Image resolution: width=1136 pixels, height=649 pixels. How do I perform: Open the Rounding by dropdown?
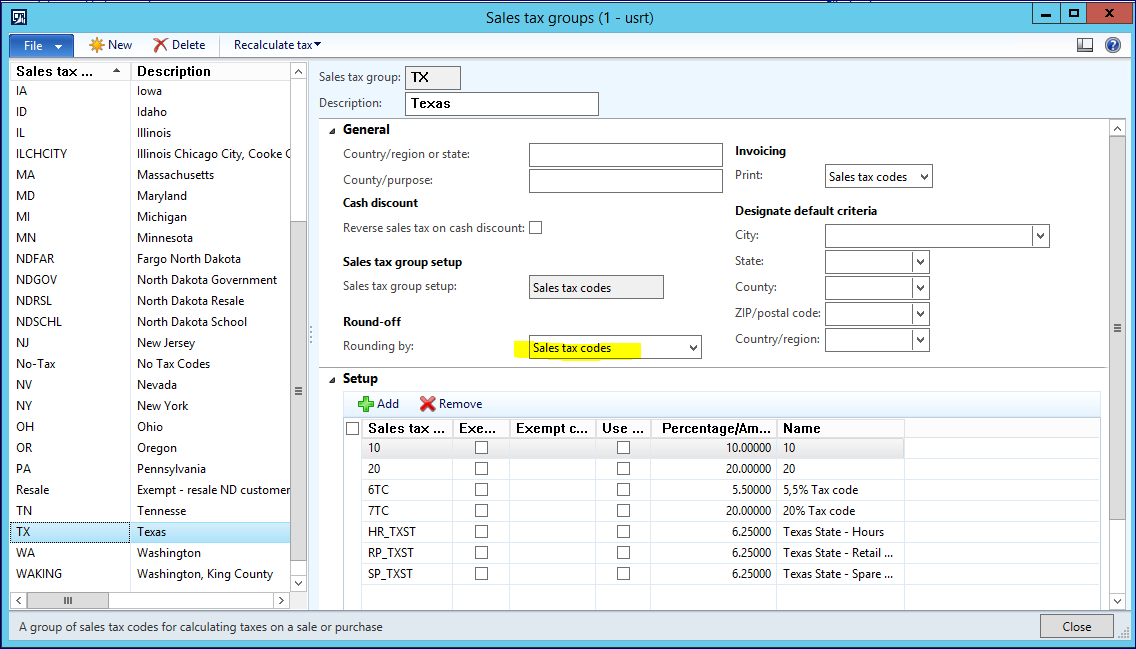tap(692, 348)
